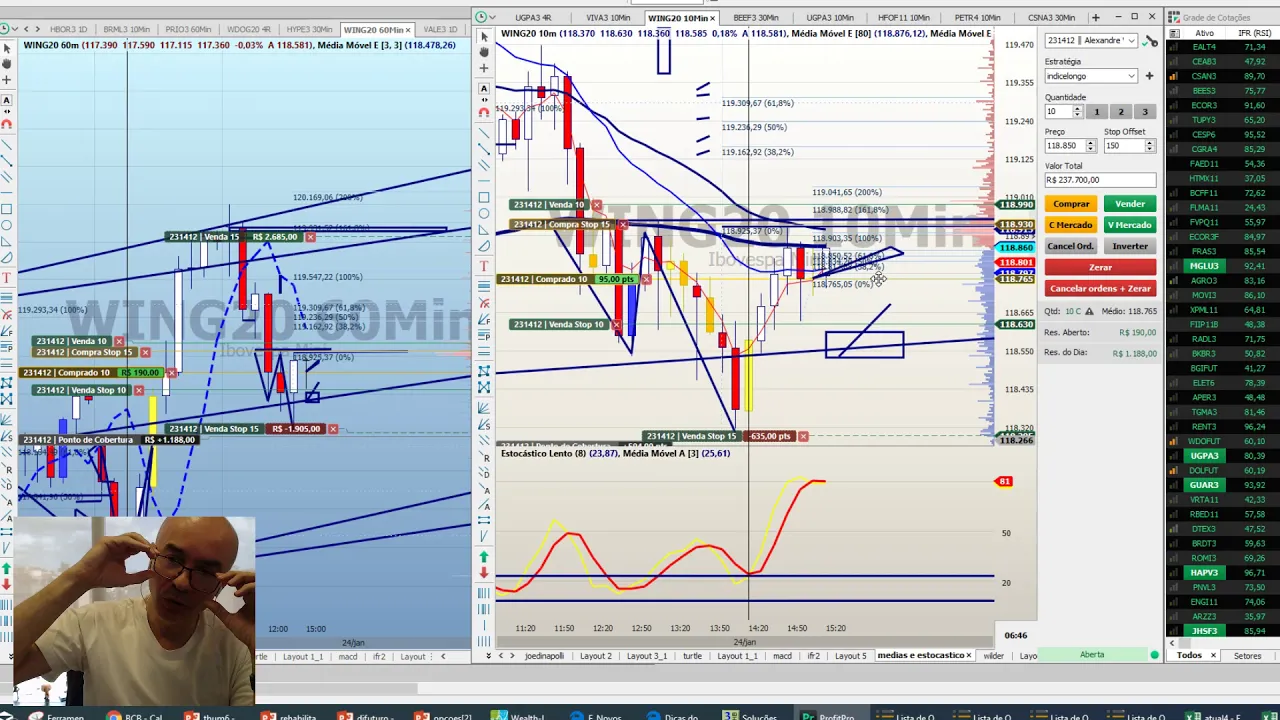Open the PETR4 10Min chart tab
1280x720 pixels.
(x=977, y=18)
